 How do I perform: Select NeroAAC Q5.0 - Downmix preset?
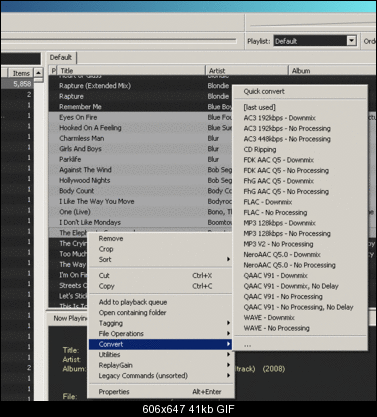(x=300, y=255)
